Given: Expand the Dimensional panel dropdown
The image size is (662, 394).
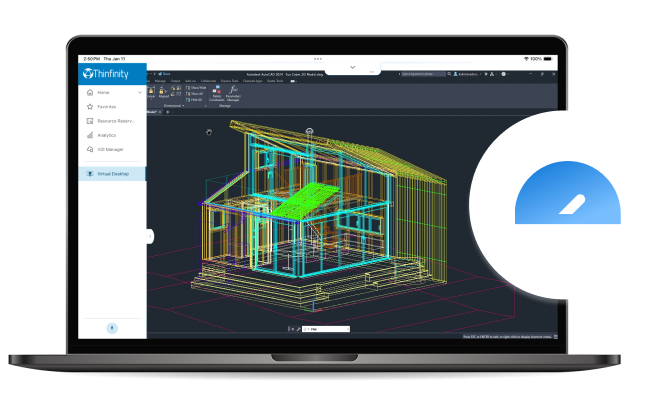Looking at the screenshot, I should point(174,106).
